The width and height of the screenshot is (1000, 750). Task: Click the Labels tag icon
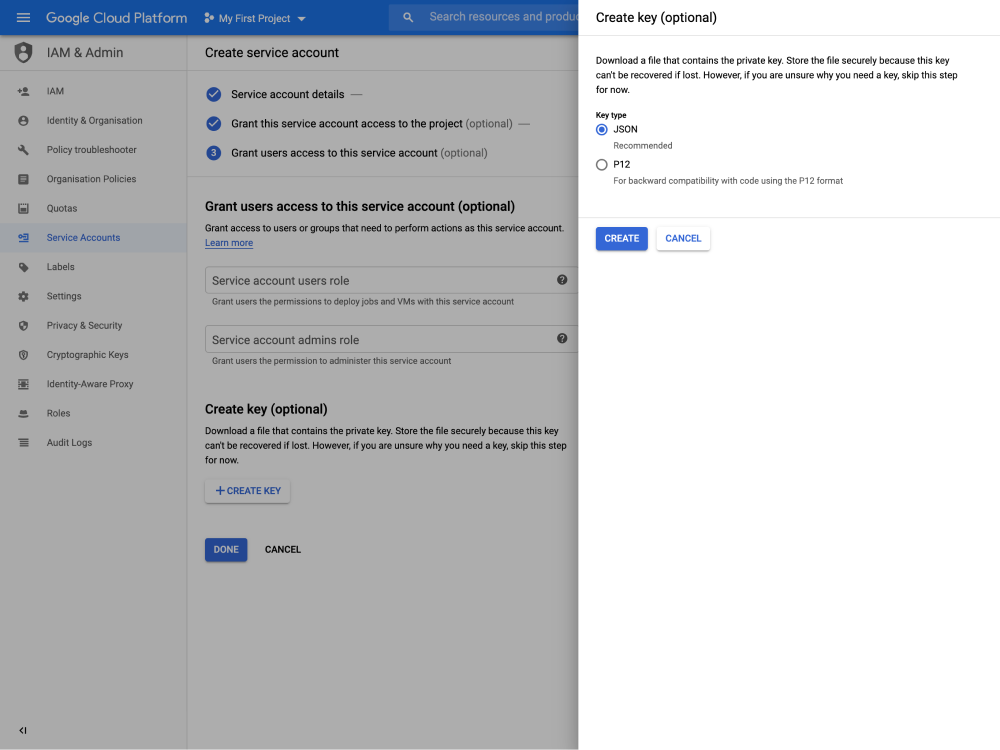[23, 267]
